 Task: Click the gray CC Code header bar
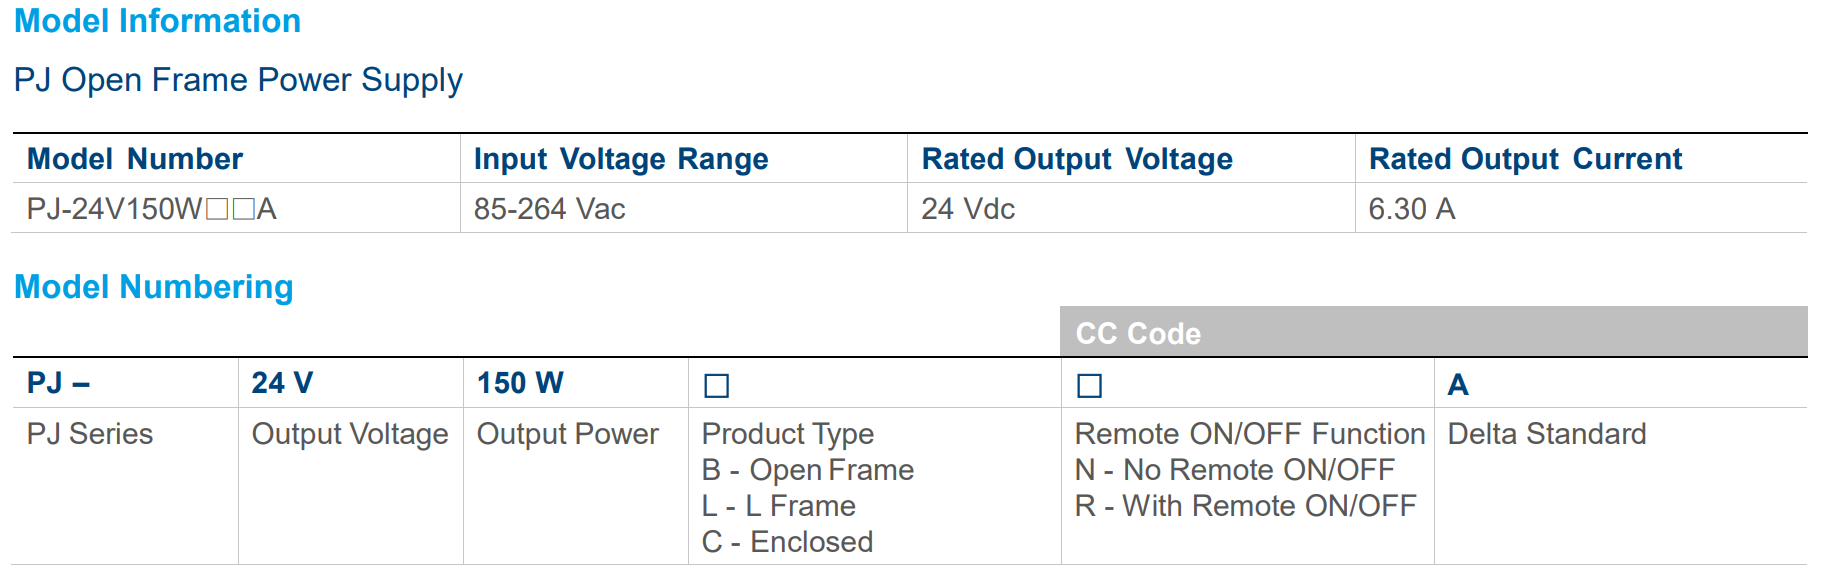pyautogui.click(x=1433, y=333)
